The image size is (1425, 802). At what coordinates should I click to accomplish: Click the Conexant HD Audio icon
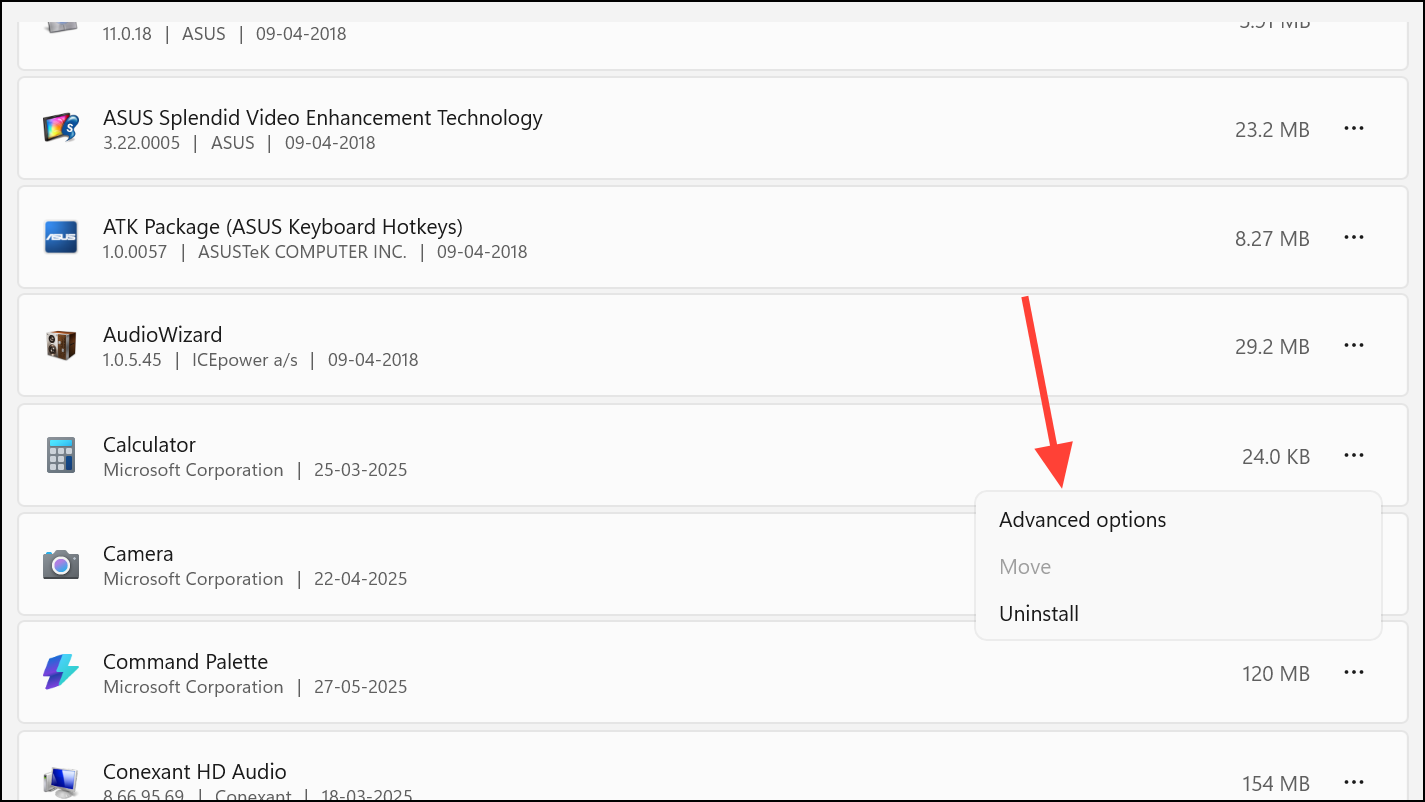[60, 781]
